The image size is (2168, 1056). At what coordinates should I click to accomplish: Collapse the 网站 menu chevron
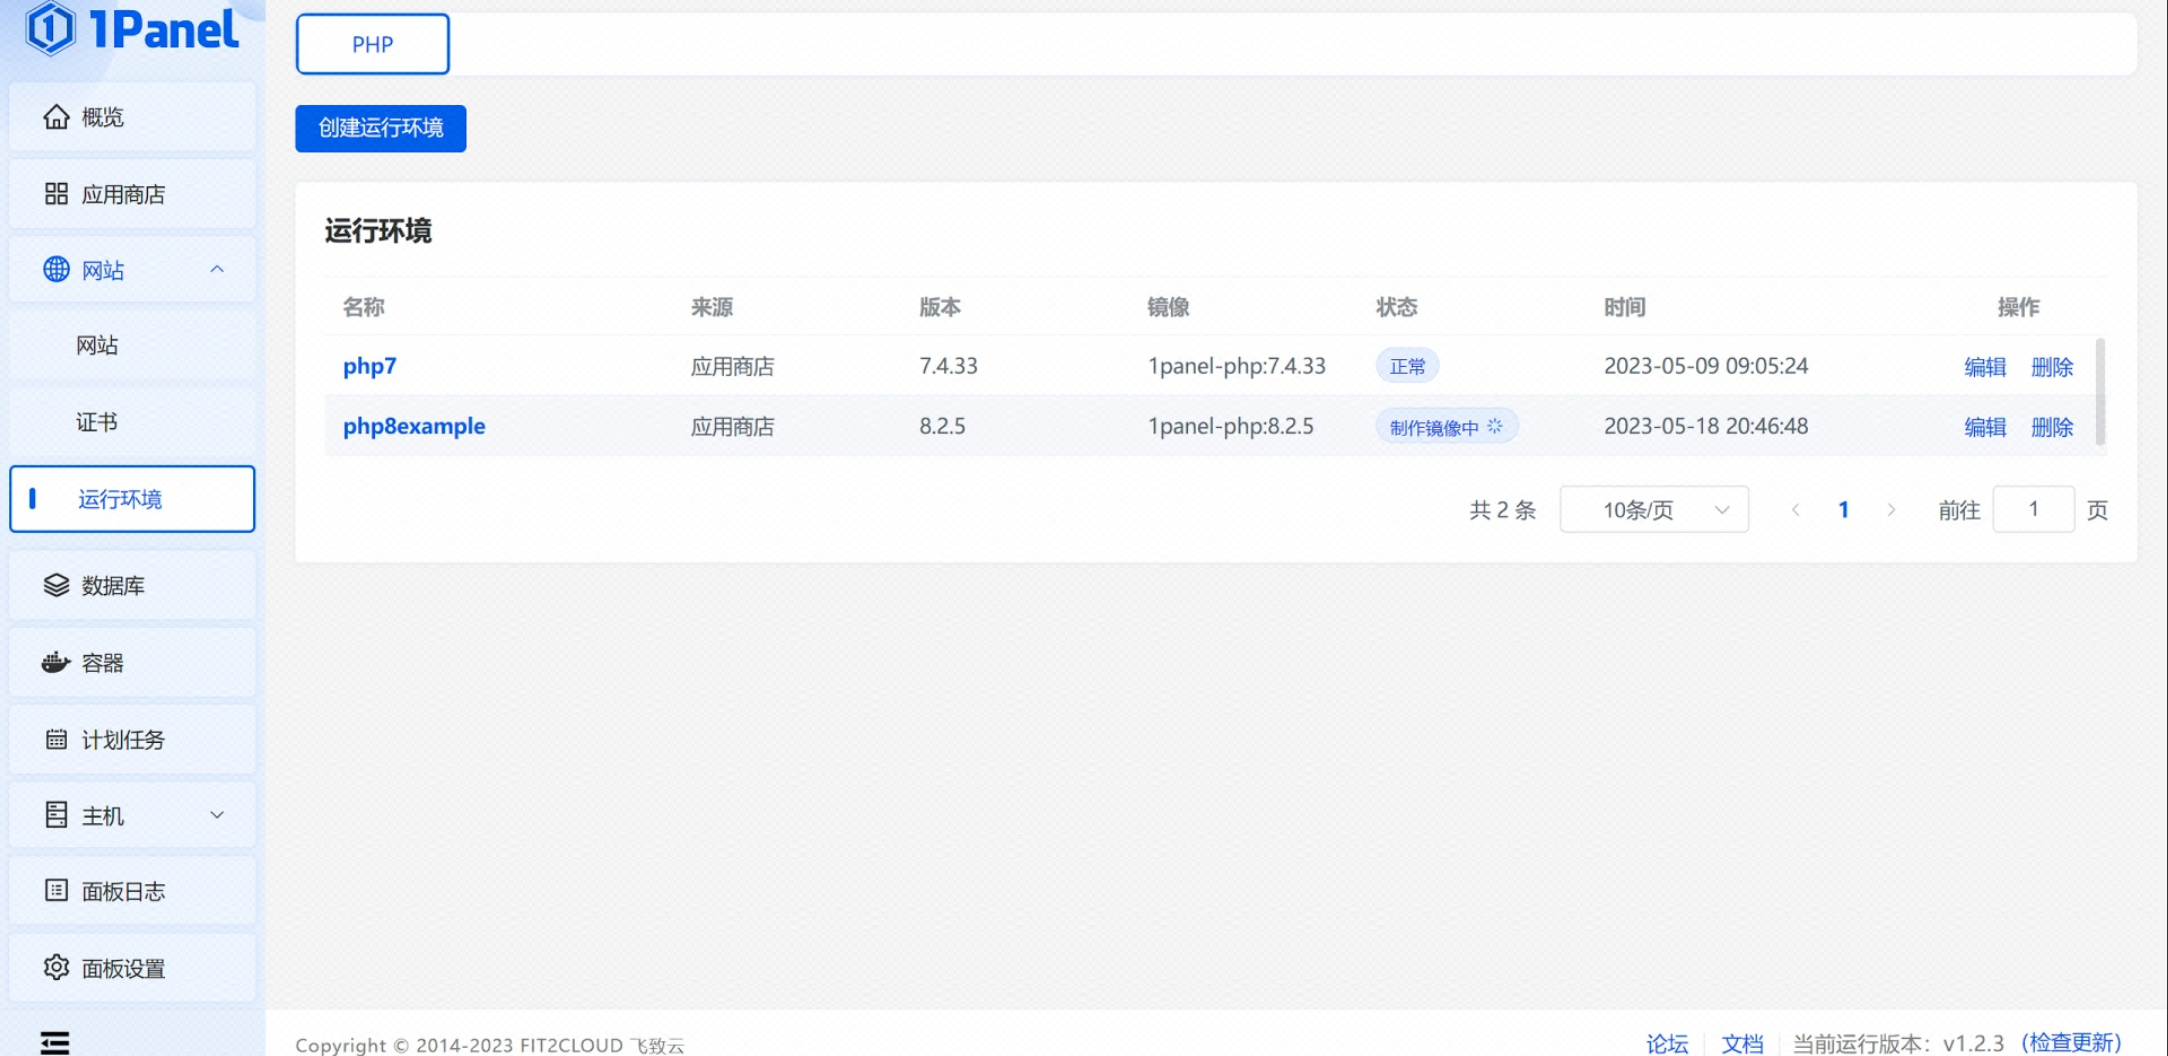coord(217,269)
